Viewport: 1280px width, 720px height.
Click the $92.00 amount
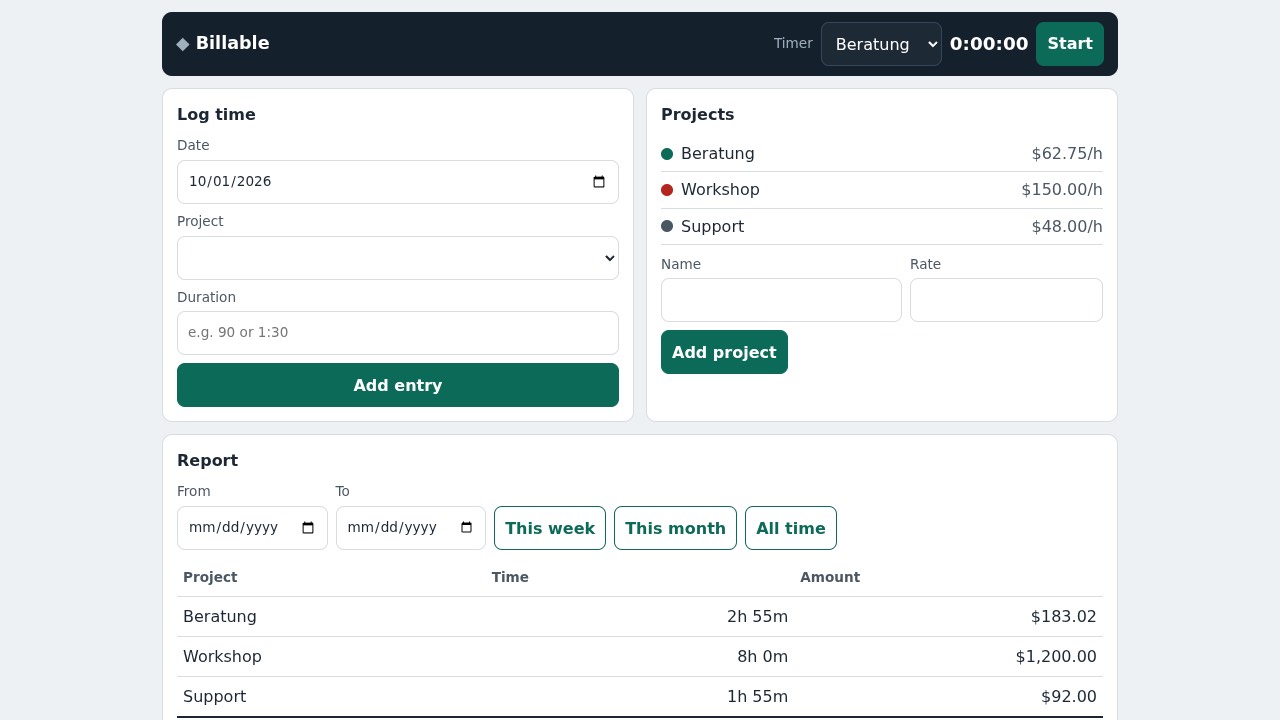point(1069,697)
